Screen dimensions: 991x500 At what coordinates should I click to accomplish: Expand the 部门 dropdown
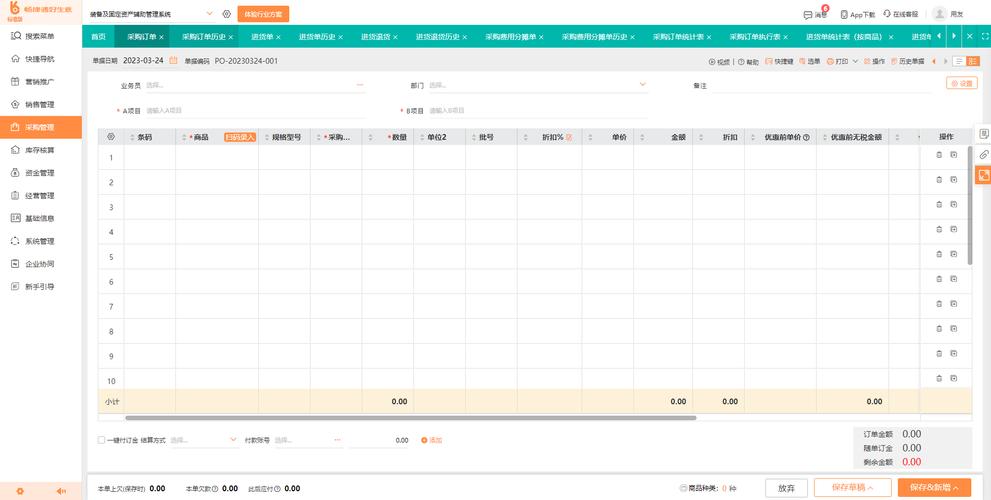pos(643,85)
